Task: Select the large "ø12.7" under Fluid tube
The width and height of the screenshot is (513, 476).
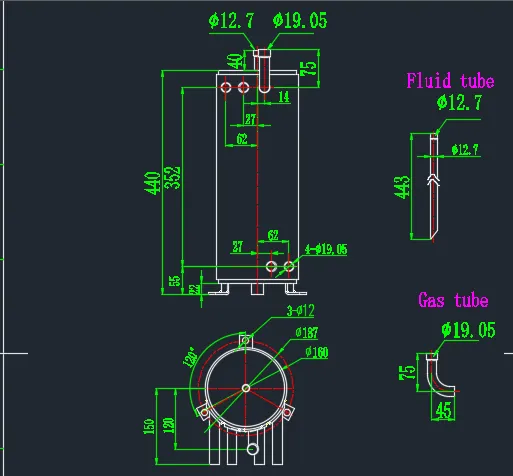Action: tap(459, 102)
